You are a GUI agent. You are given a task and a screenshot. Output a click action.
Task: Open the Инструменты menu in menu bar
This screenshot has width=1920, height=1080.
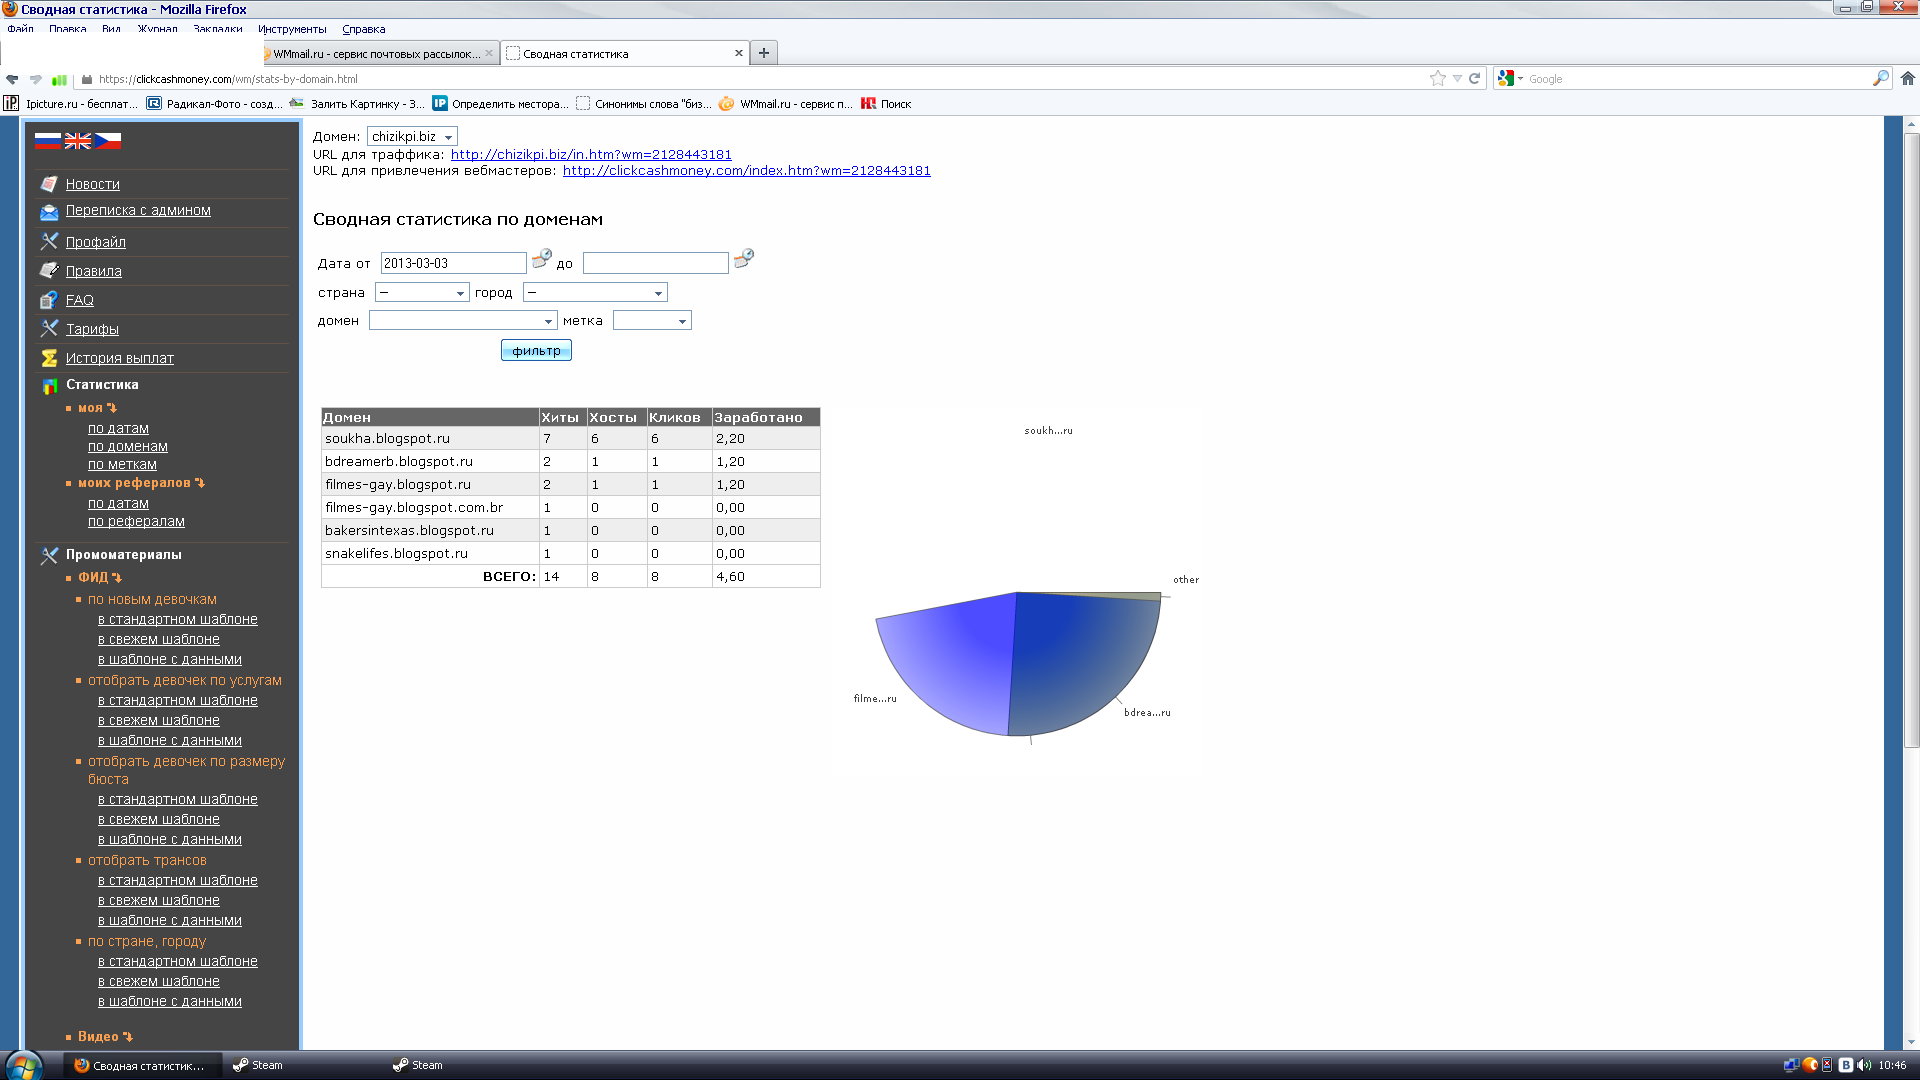tap(292, 29)
